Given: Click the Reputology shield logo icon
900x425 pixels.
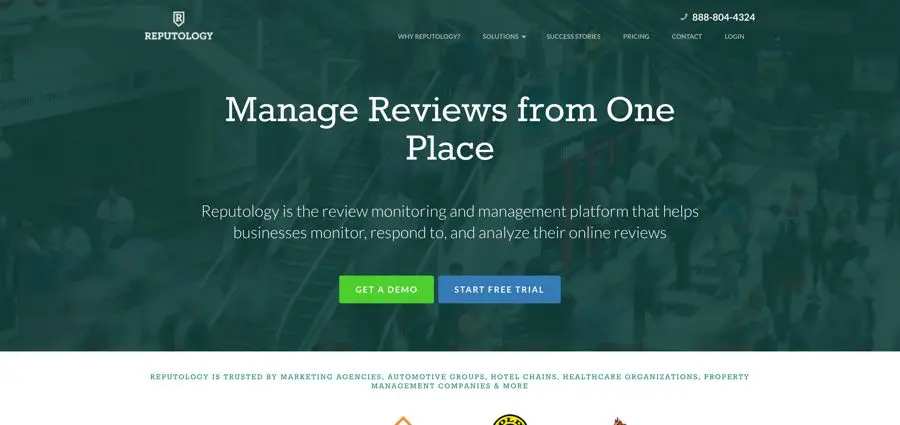Looking at the screenshot, I should (178, 18).
